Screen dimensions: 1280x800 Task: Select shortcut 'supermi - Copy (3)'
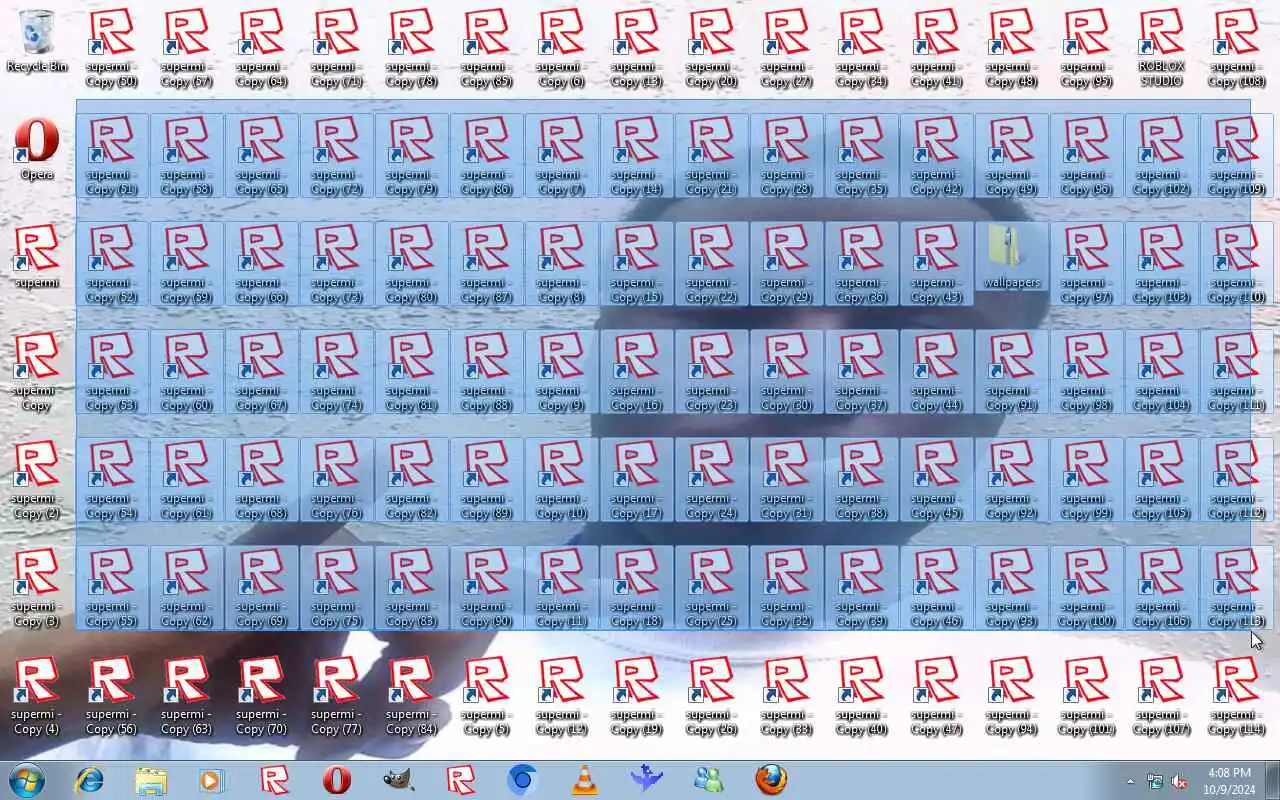pos(37,588)
